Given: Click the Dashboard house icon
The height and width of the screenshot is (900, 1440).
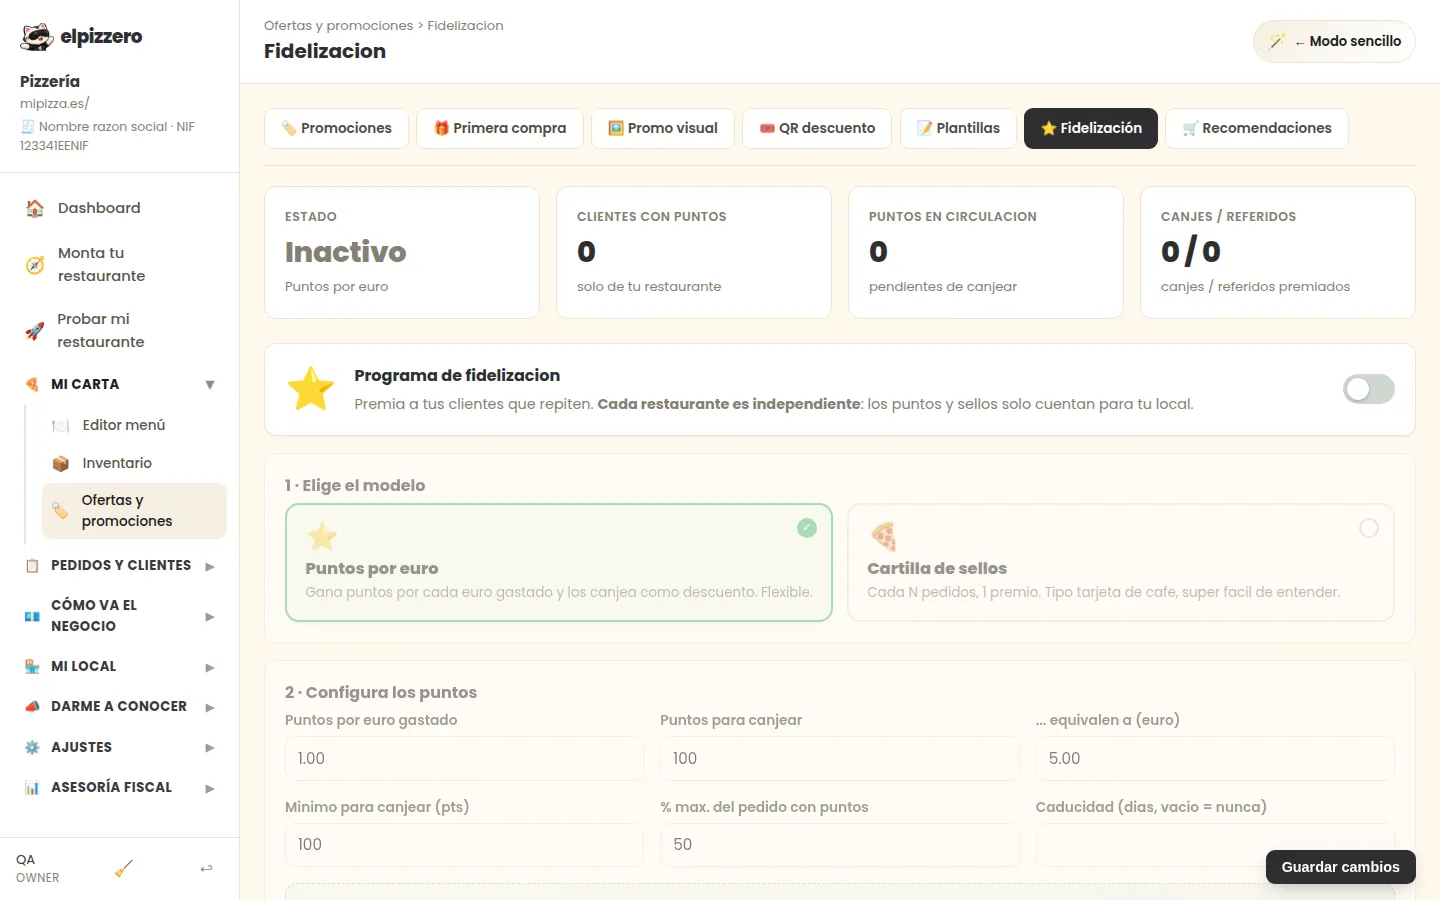Looking at the screenshot, I should (x=35, y=208).
